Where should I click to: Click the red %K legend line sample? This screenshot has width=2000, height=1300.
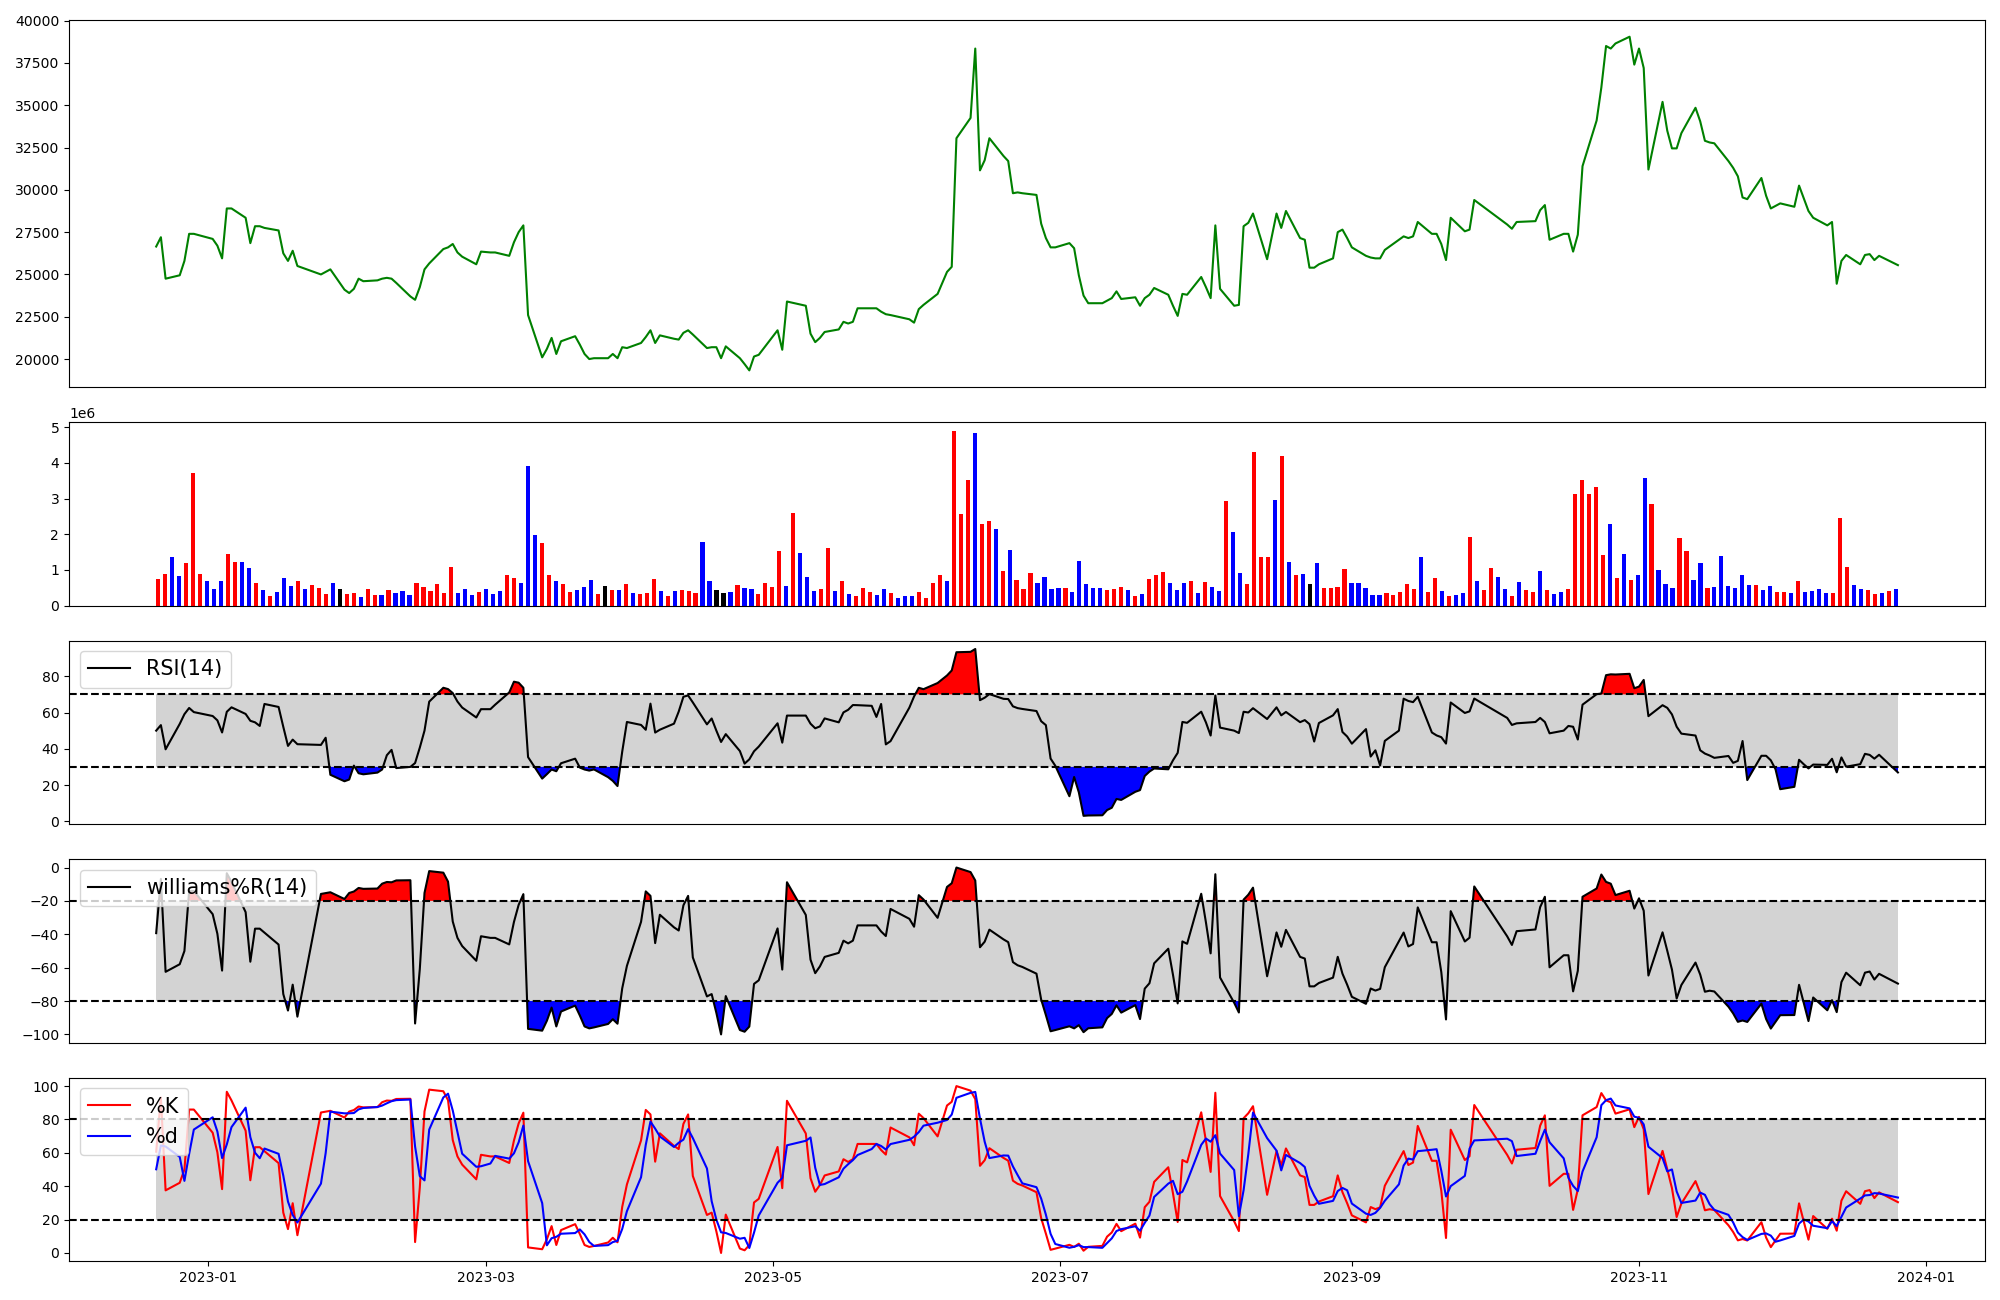tap(109, 1106)
